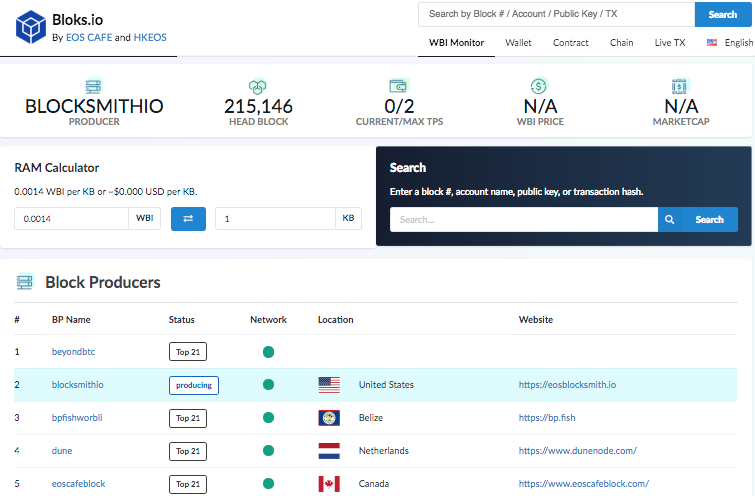Screen dimensions: 755x496
Task: Click the Bloks.io cube logo
Action: pos(31,26)
